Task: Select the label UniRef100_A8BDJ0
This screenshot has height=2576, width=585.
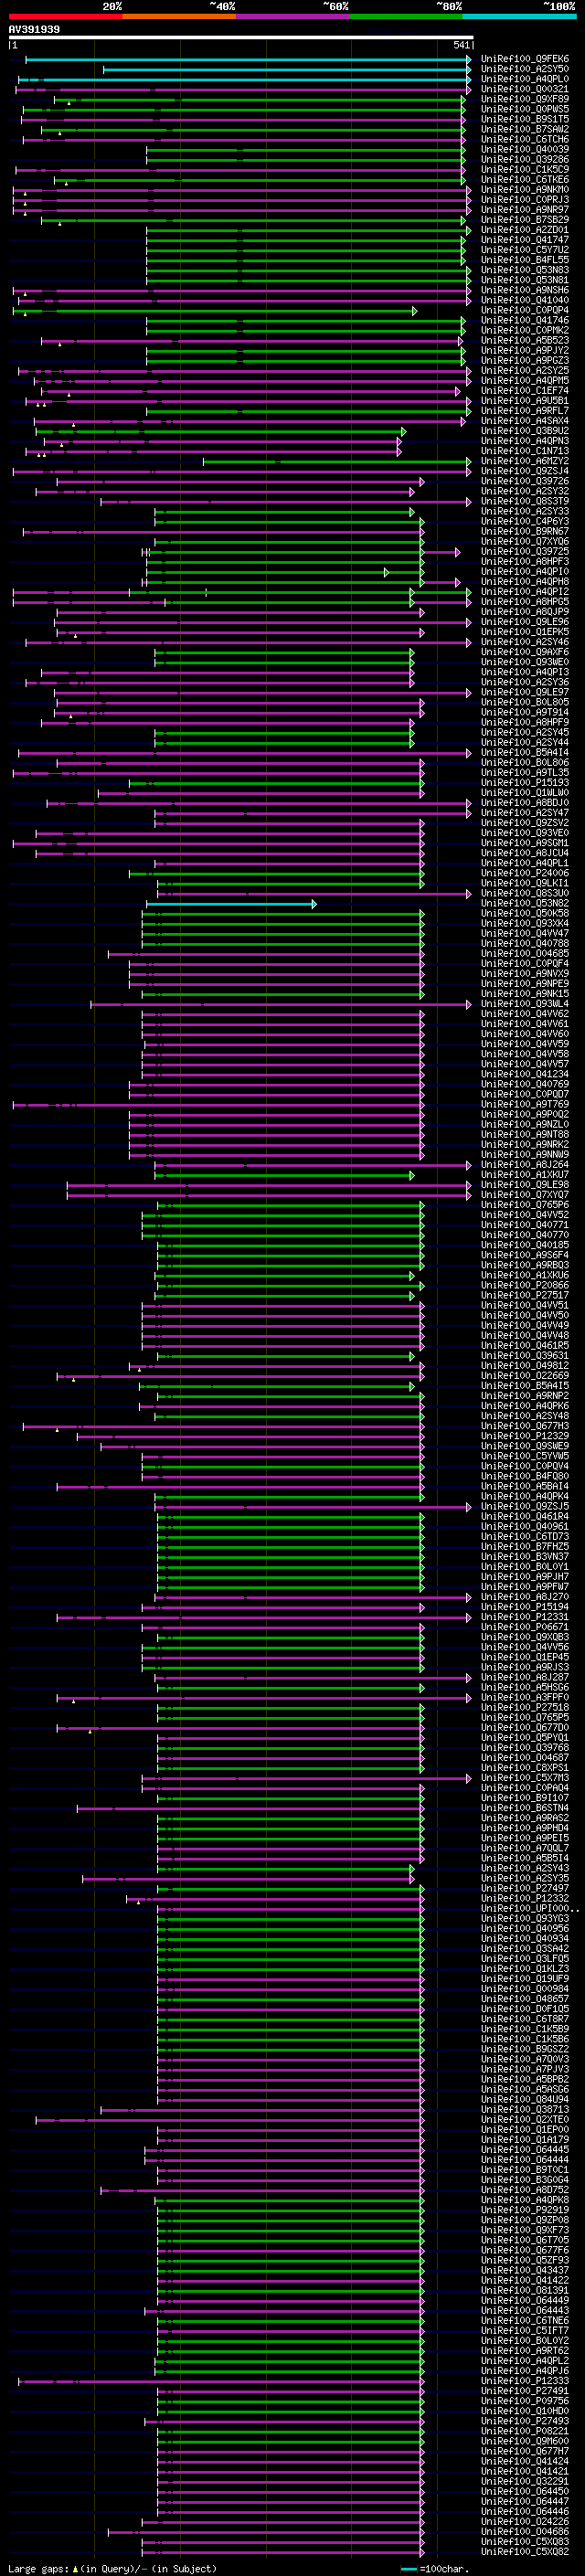Action: (x=525, y=803)
